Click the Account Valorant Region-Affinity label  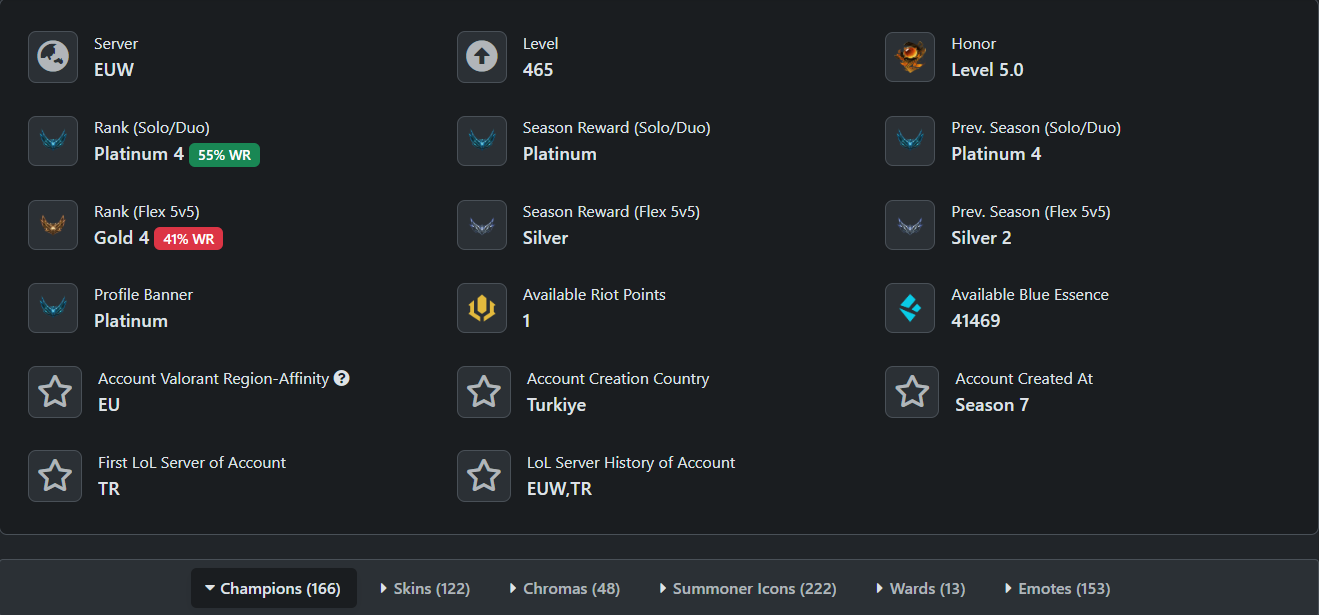coord(213,379)
